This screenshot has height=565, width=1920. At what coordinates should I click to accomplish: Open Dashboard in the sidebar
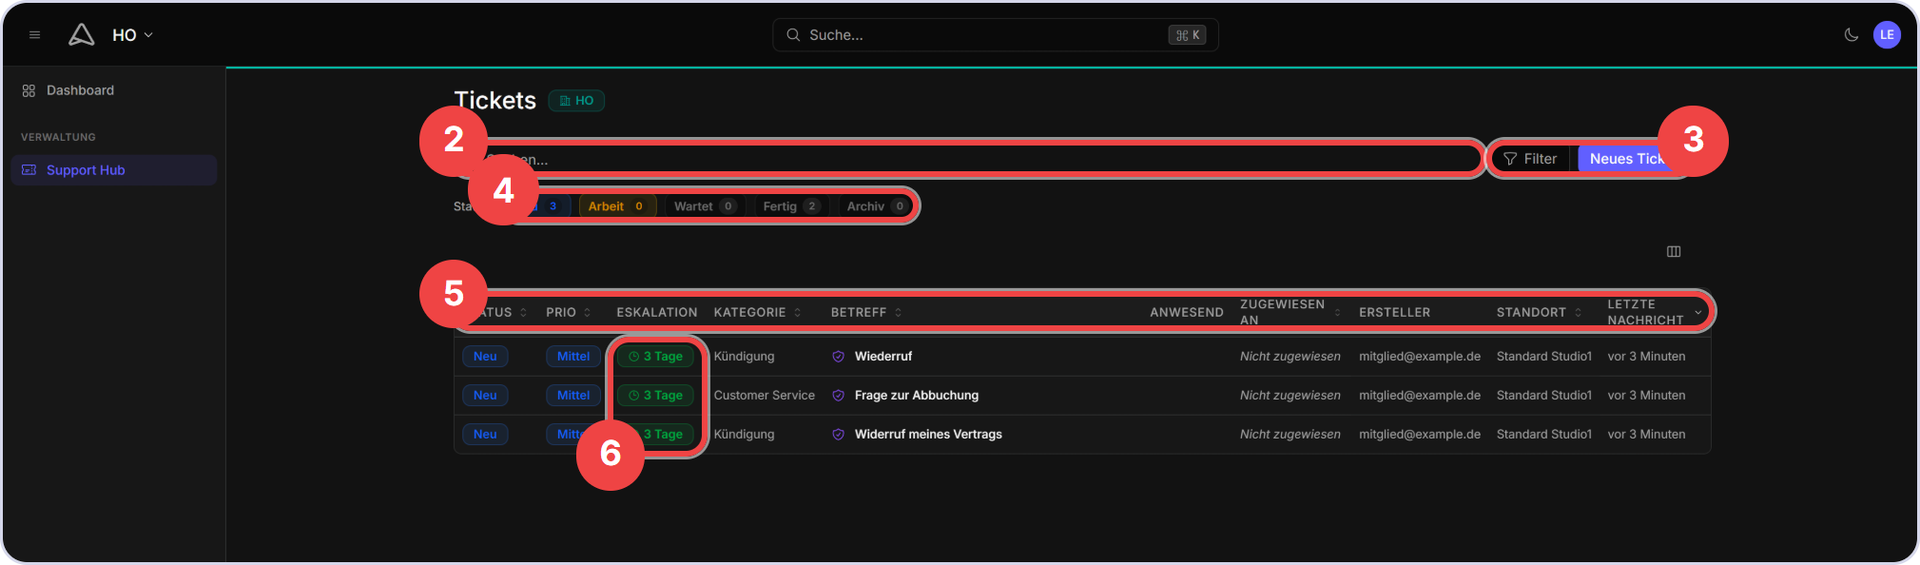(x=113, y=90)
